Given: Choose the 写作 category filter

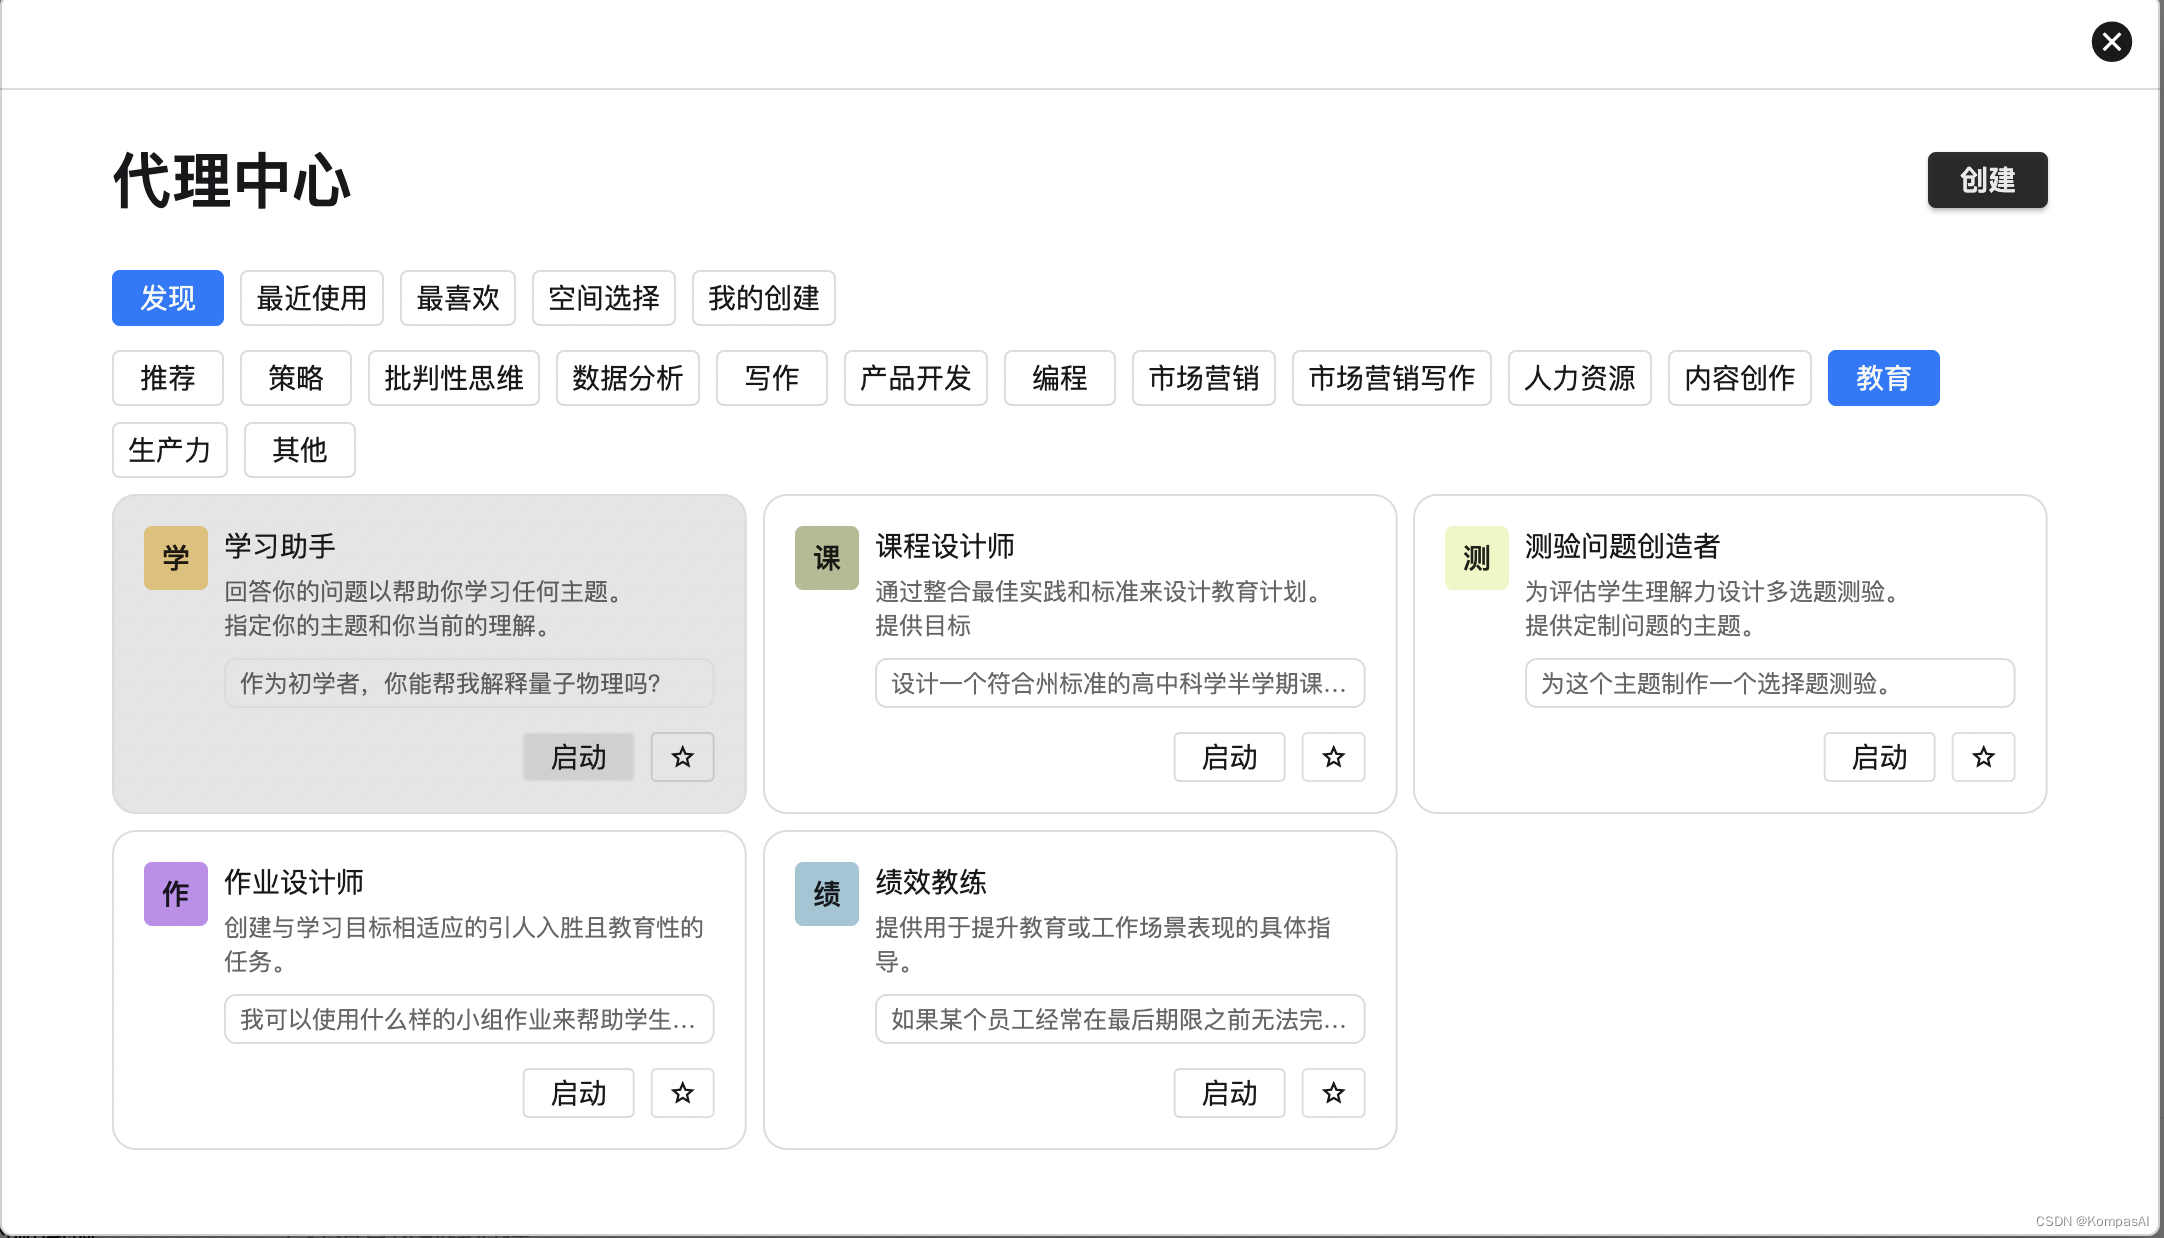Looking at the screenshot, I should click(x=772, y=378).
